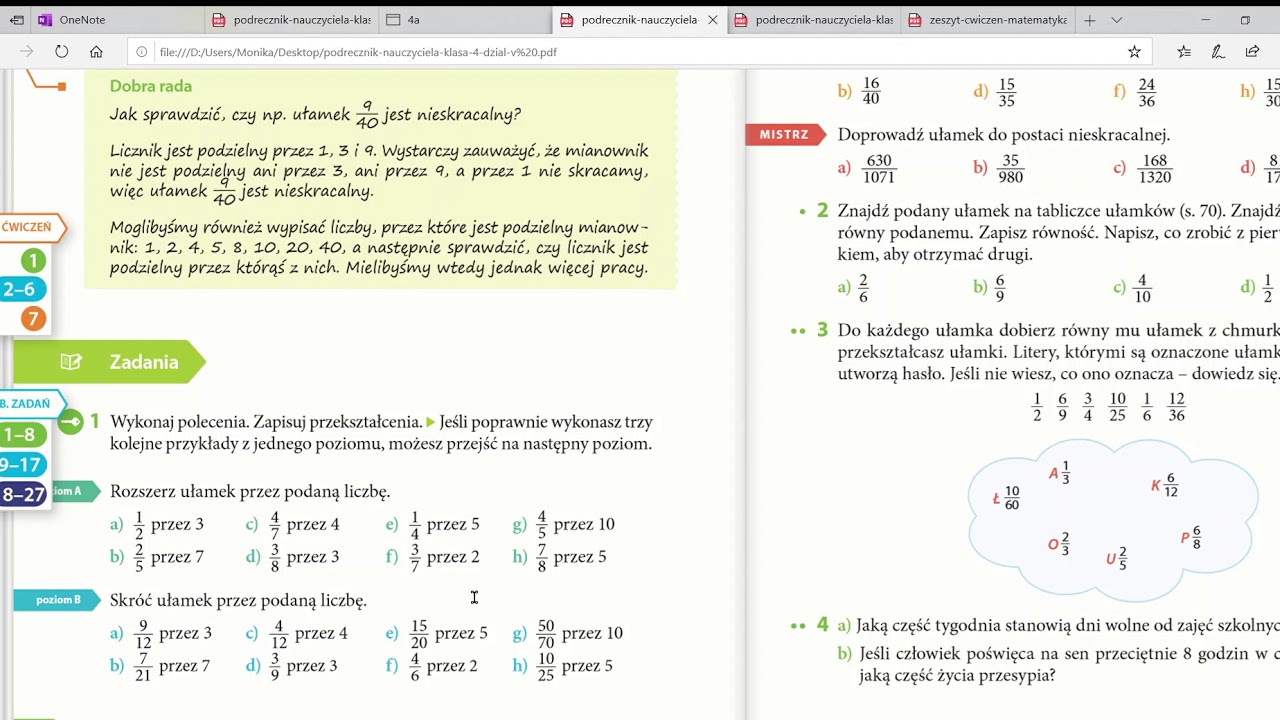Open the favorites hub icon
Viewport: 1280px width, 720px height.
tap(1184, 52)
